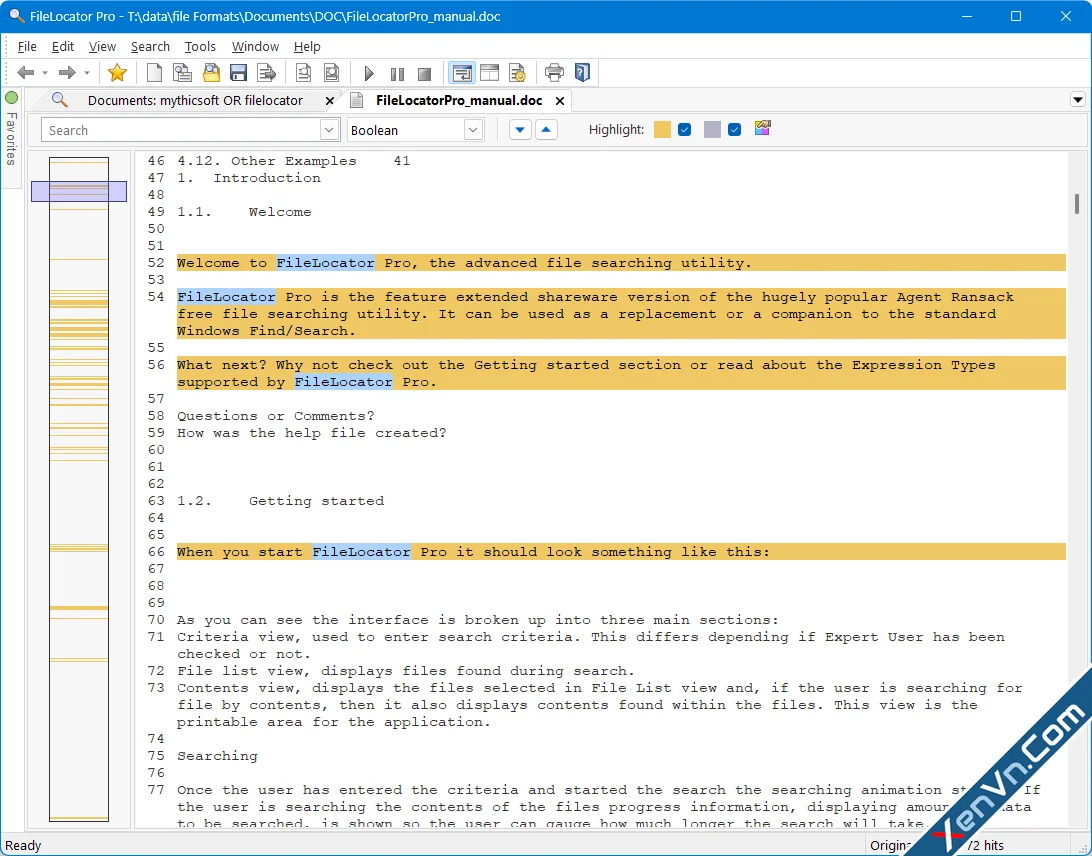Toggle the orange highlight checkbox

(685, 130)
